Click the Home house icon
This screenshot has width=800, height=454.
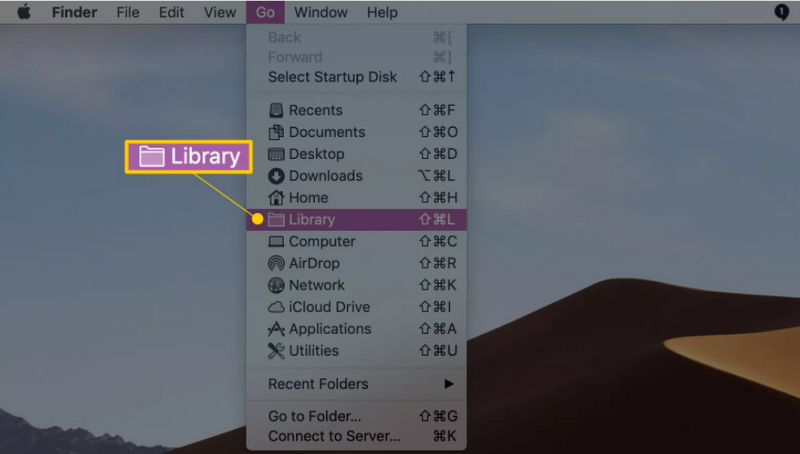276,197
